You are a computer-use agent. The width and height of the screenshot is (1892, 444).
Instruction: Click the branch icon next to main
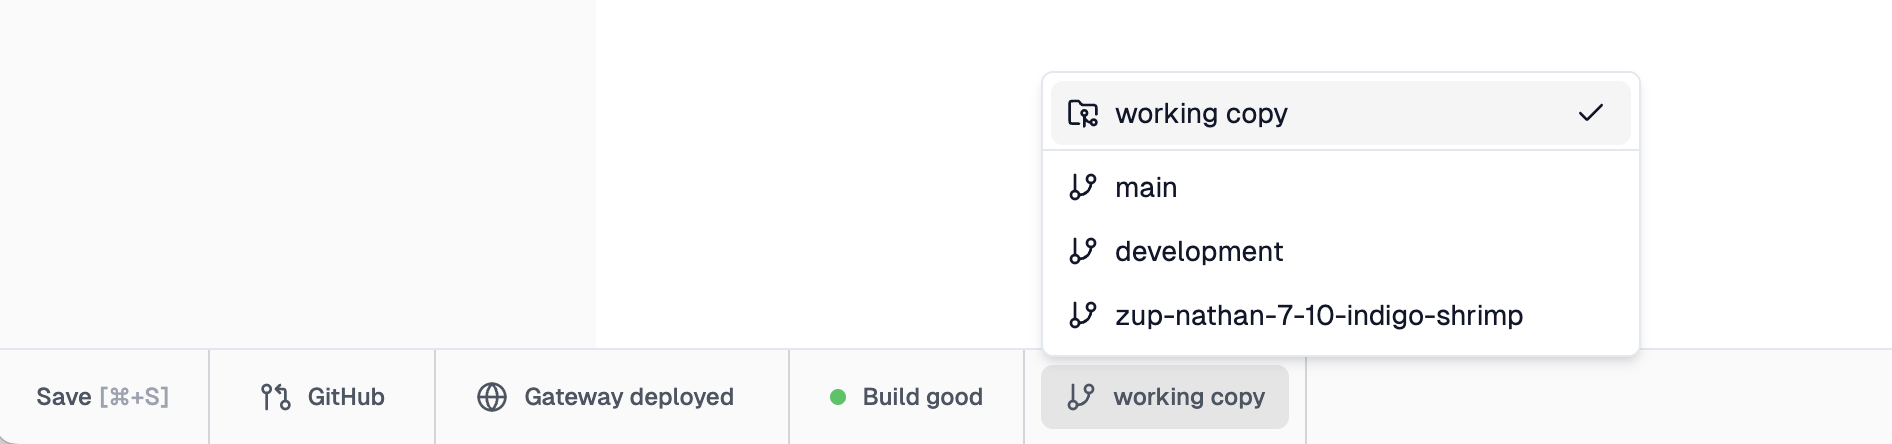point(1083,187)
